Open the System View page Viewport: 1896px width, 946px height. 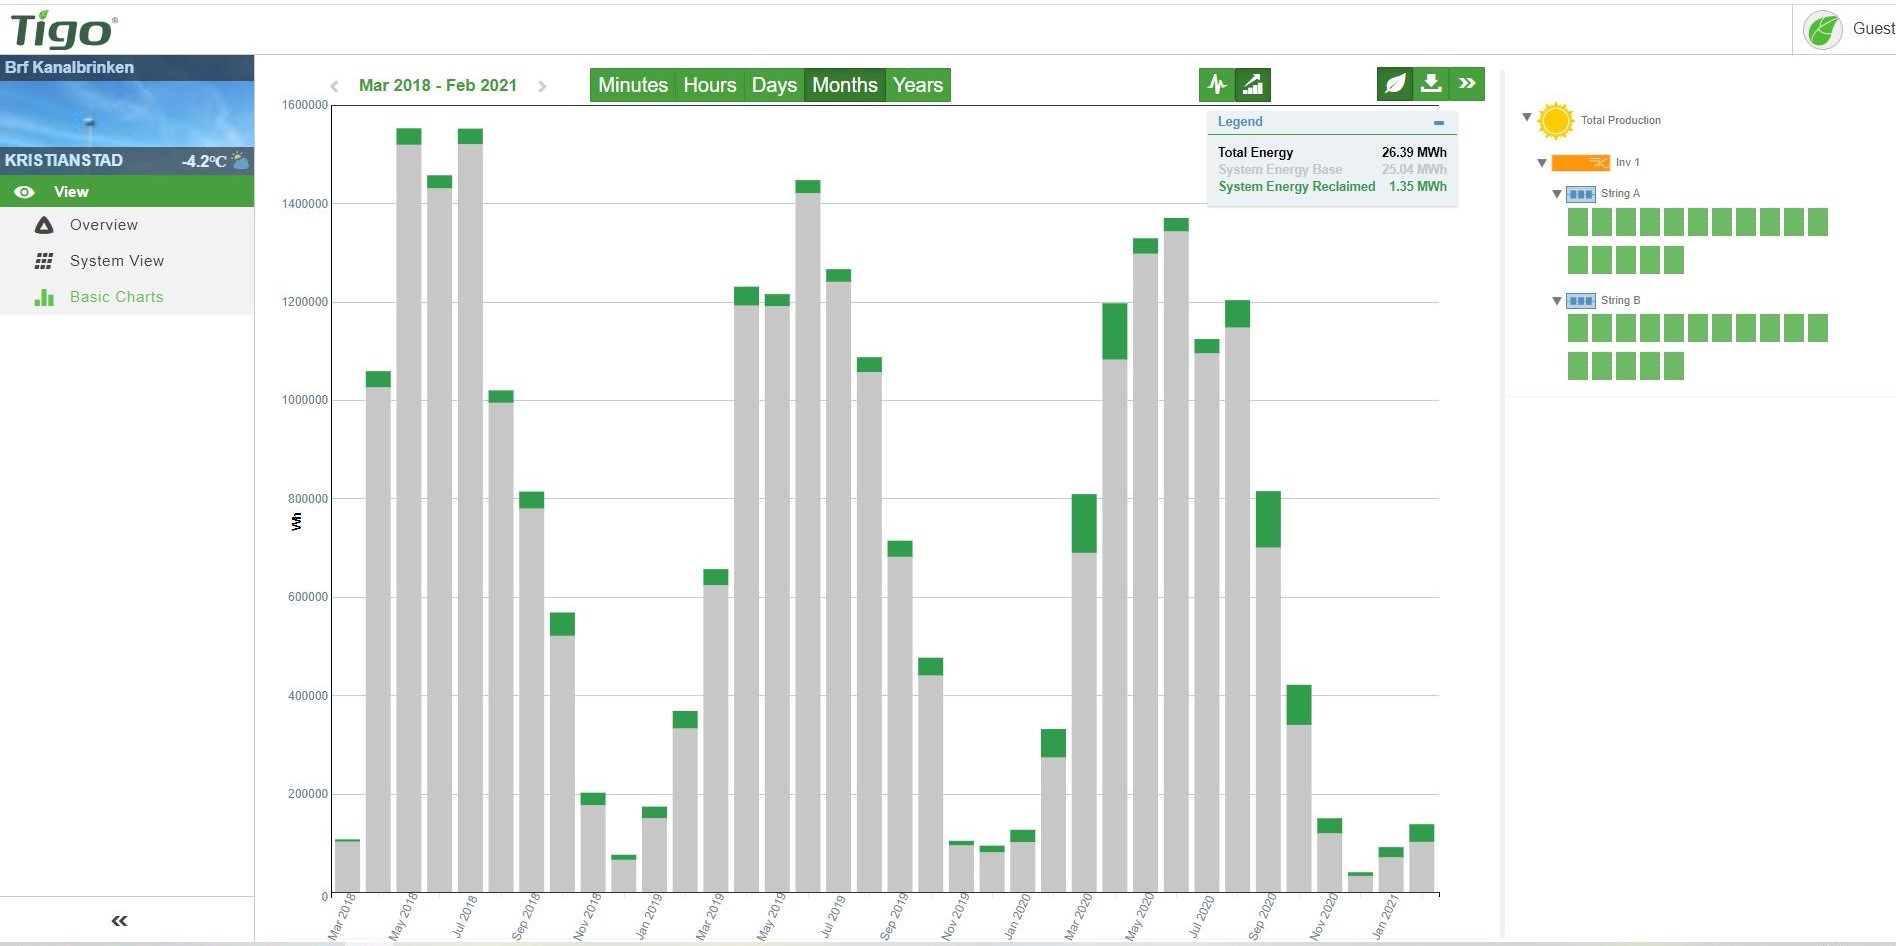click(x=116, y=261)
